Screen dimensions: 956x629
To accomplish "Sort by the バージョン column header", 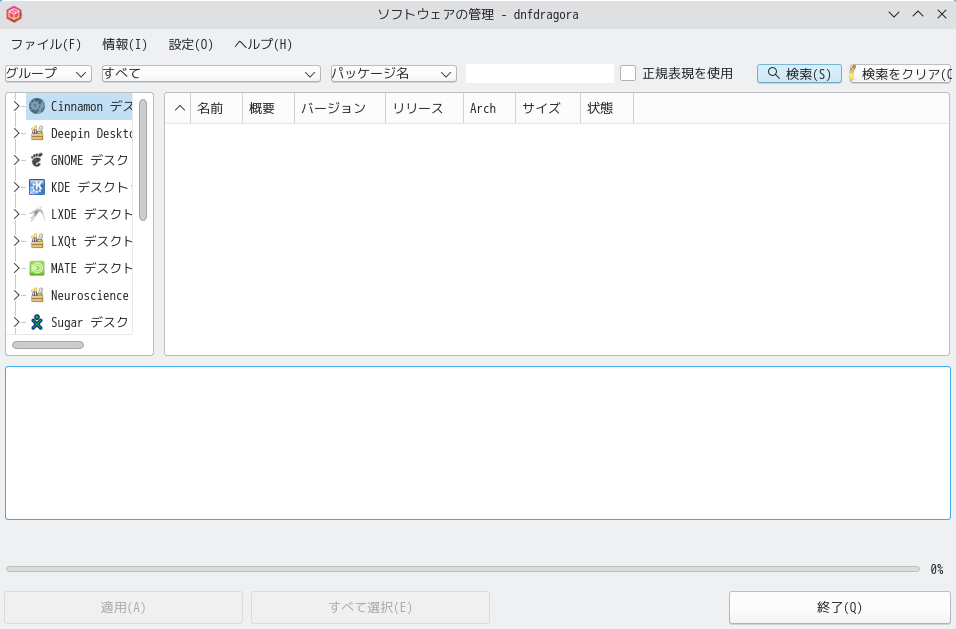I will [340, 108].
